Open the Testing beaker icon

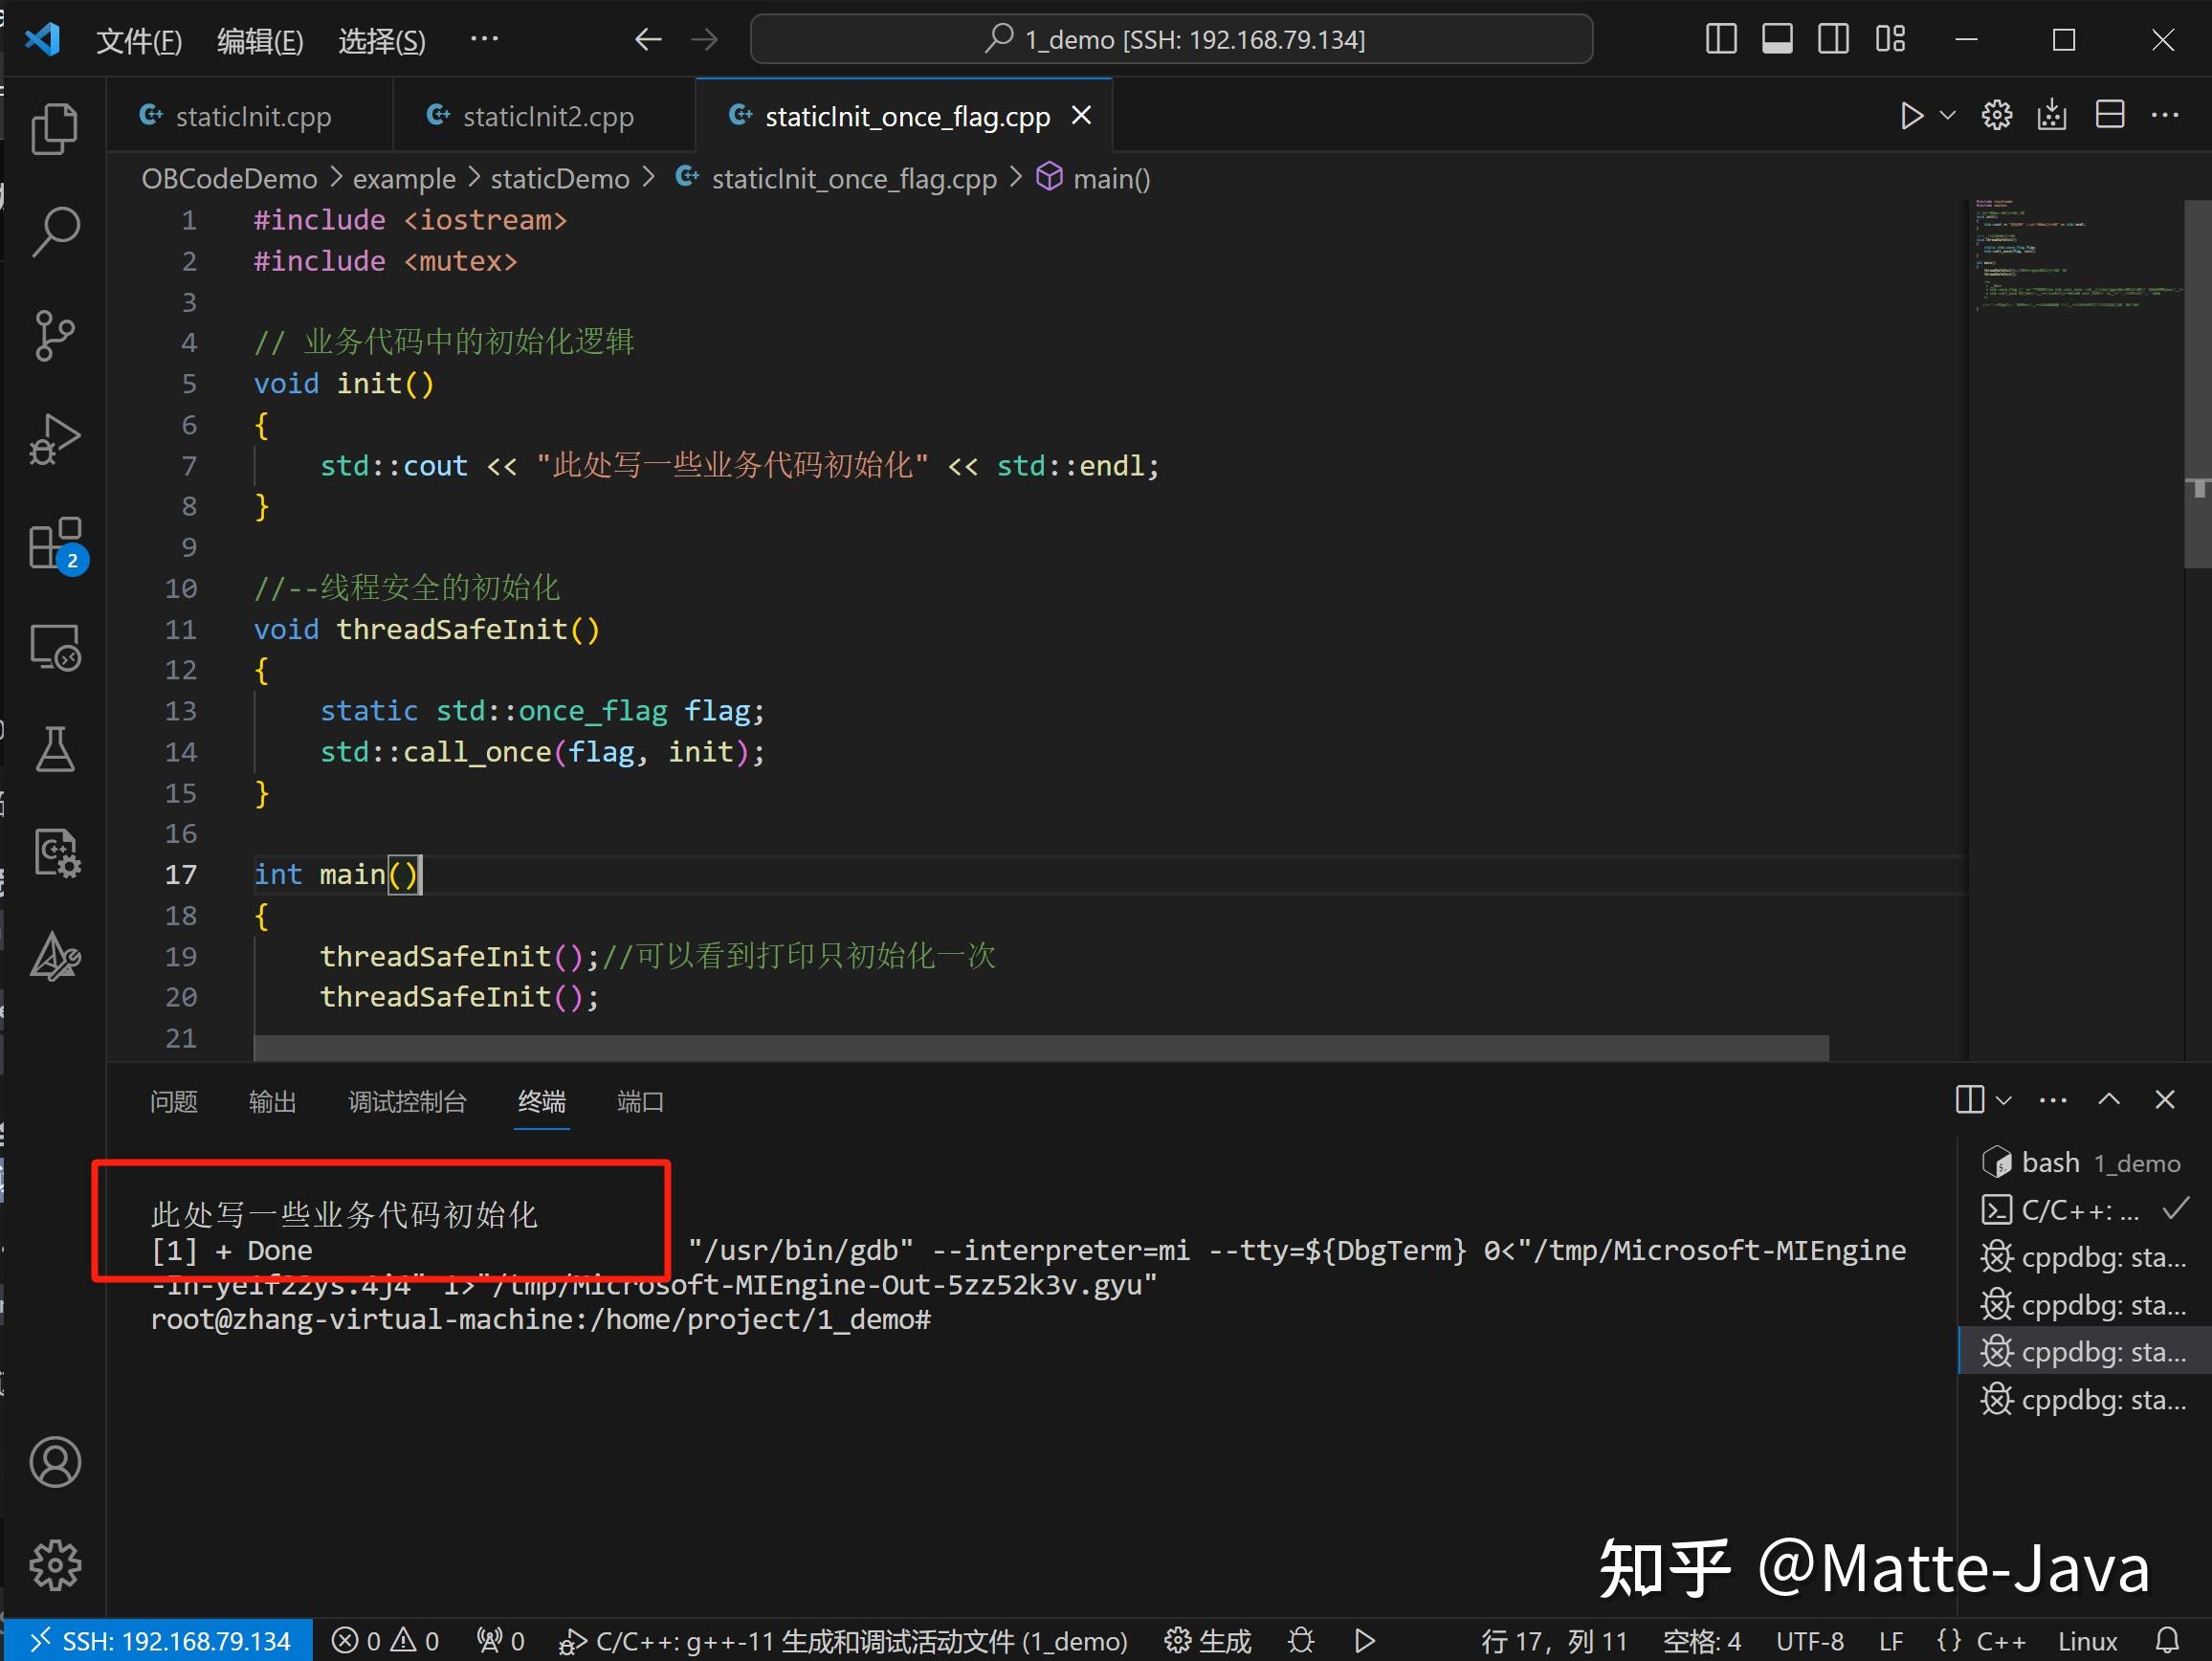pos(55,750)
